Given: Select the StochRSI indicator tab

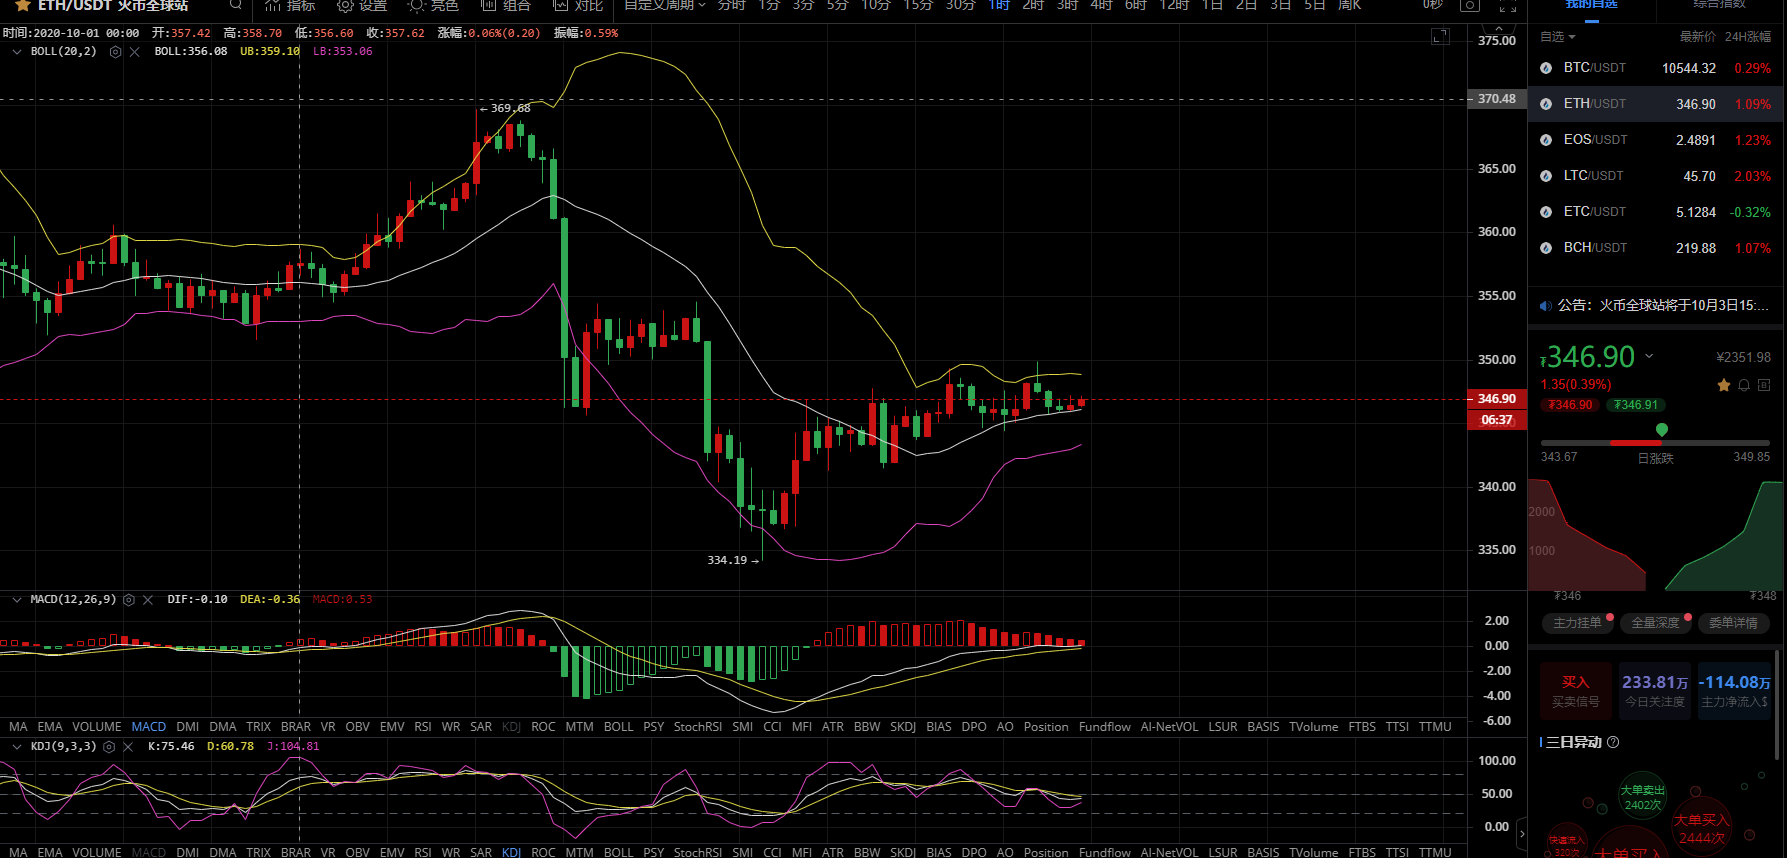Looking at the screenshot, I should (x=697, y=727).
